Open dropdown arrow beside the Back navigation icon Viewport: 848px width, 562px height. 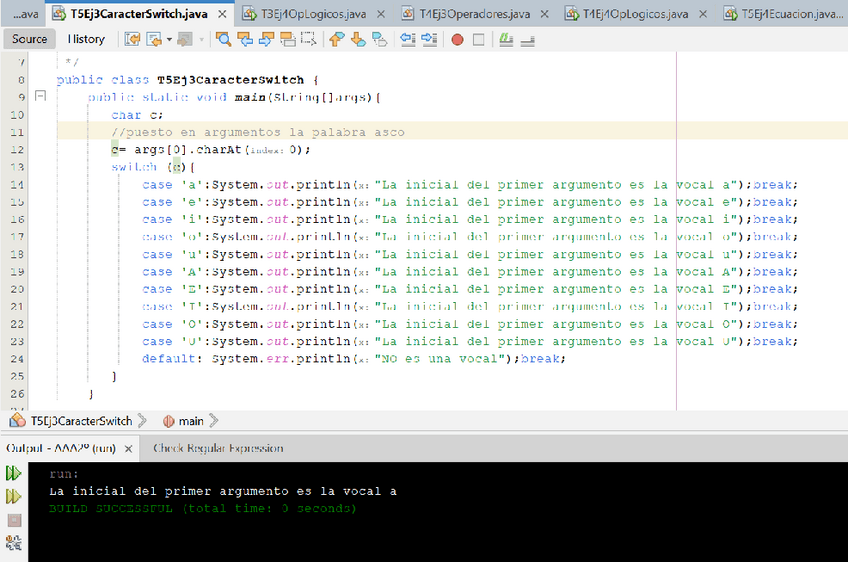(169, 39)
